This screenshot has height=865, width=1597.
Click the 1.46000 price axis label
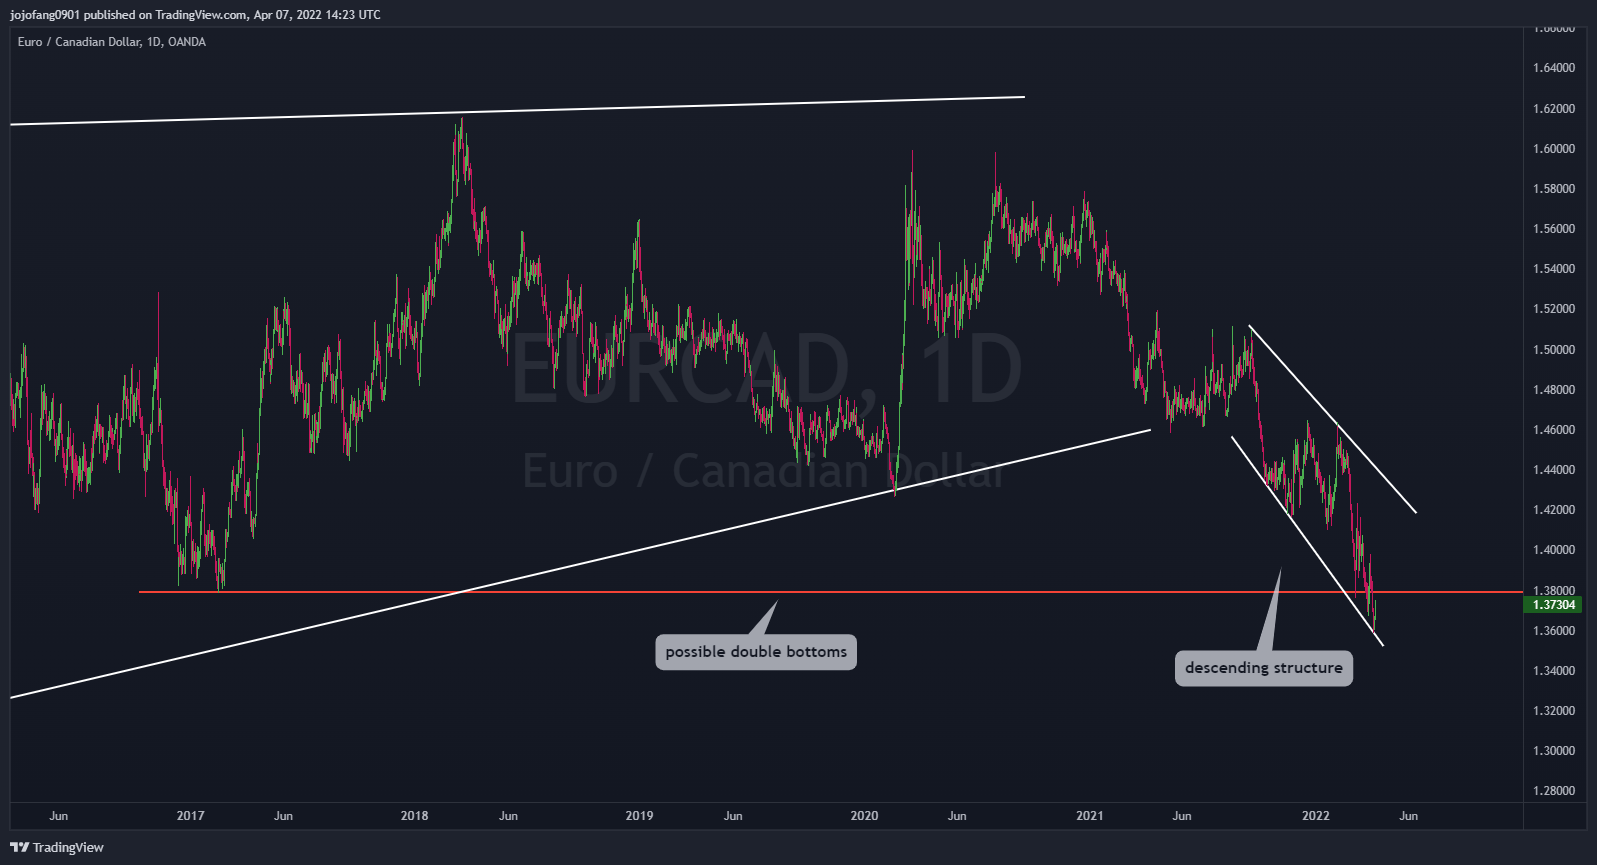click(1554, 430)
